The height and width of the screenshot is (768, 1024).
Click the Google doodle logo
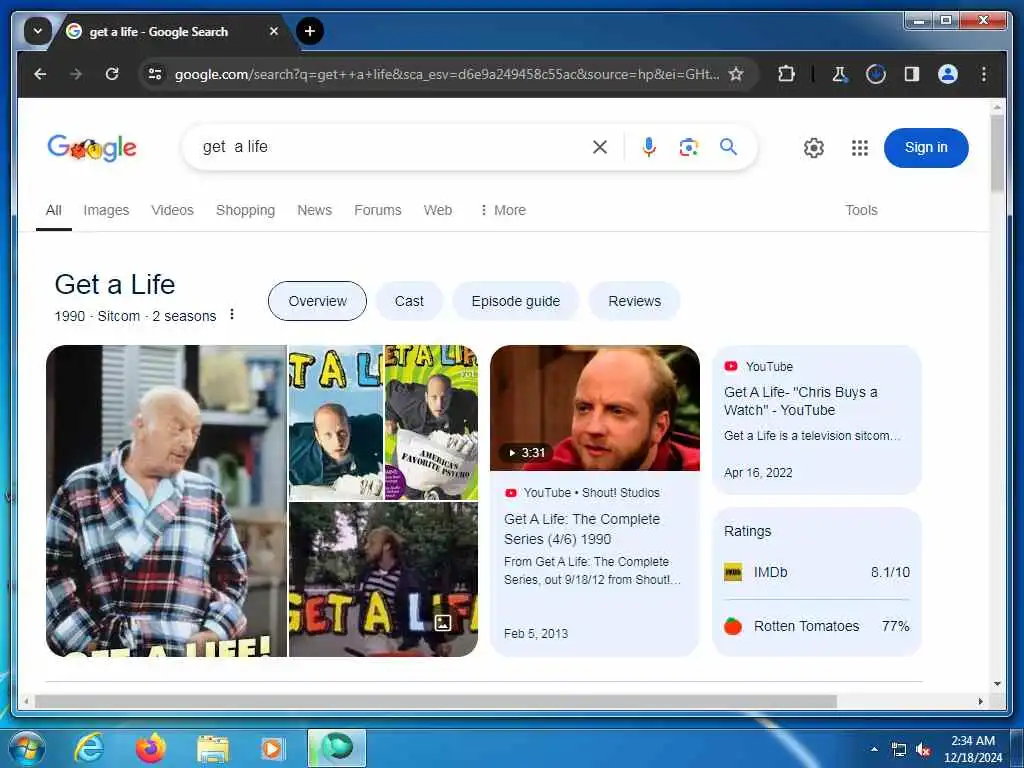pos(92,148)
